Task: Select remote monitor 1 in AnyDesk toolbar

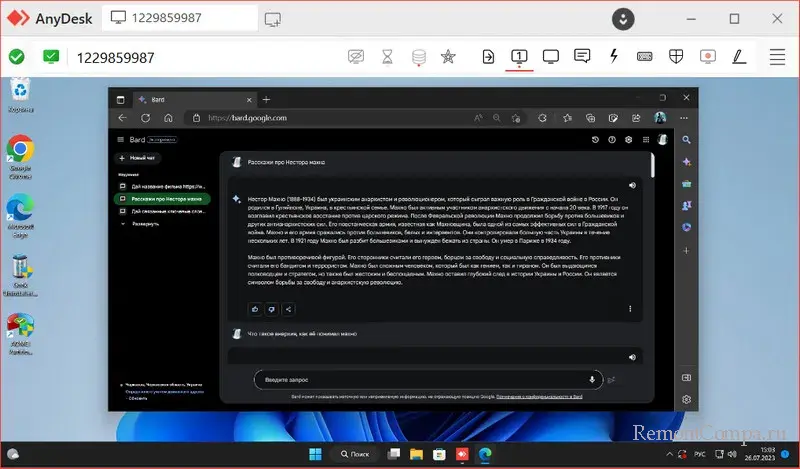Action: point(519,57)
